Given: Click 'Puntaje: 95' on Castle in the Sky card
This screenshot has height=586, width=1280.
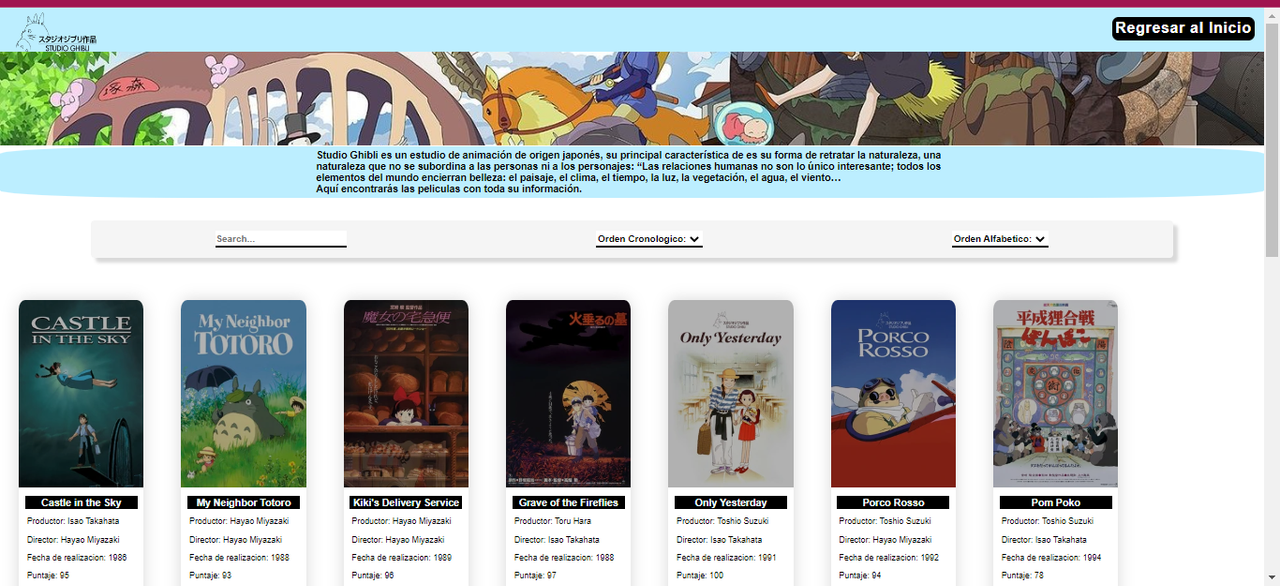Looking at the screenshot, I should point(49,576).
